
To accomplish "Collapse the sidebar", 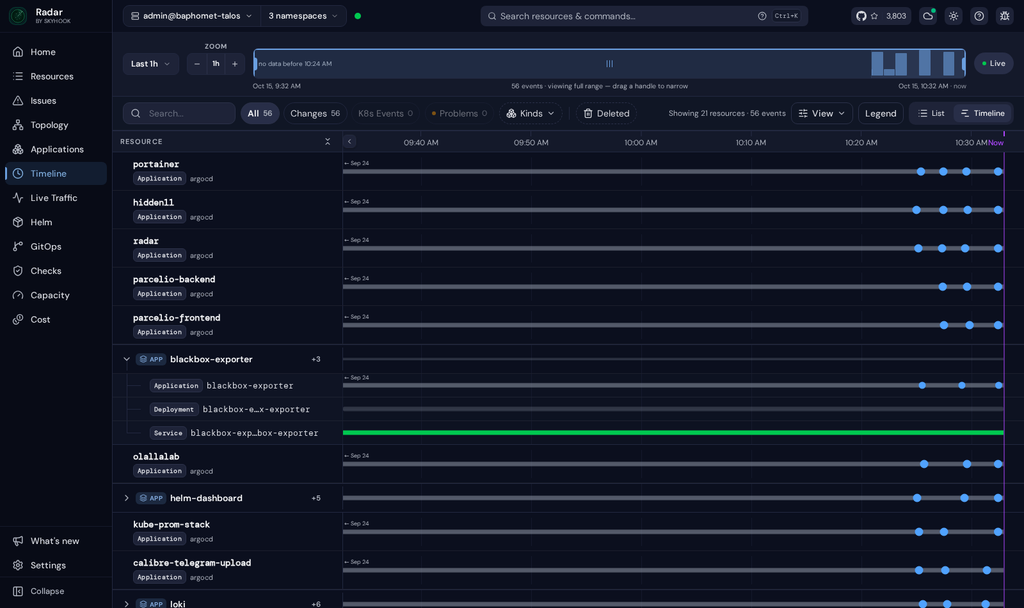I will [x=56, y=591].
